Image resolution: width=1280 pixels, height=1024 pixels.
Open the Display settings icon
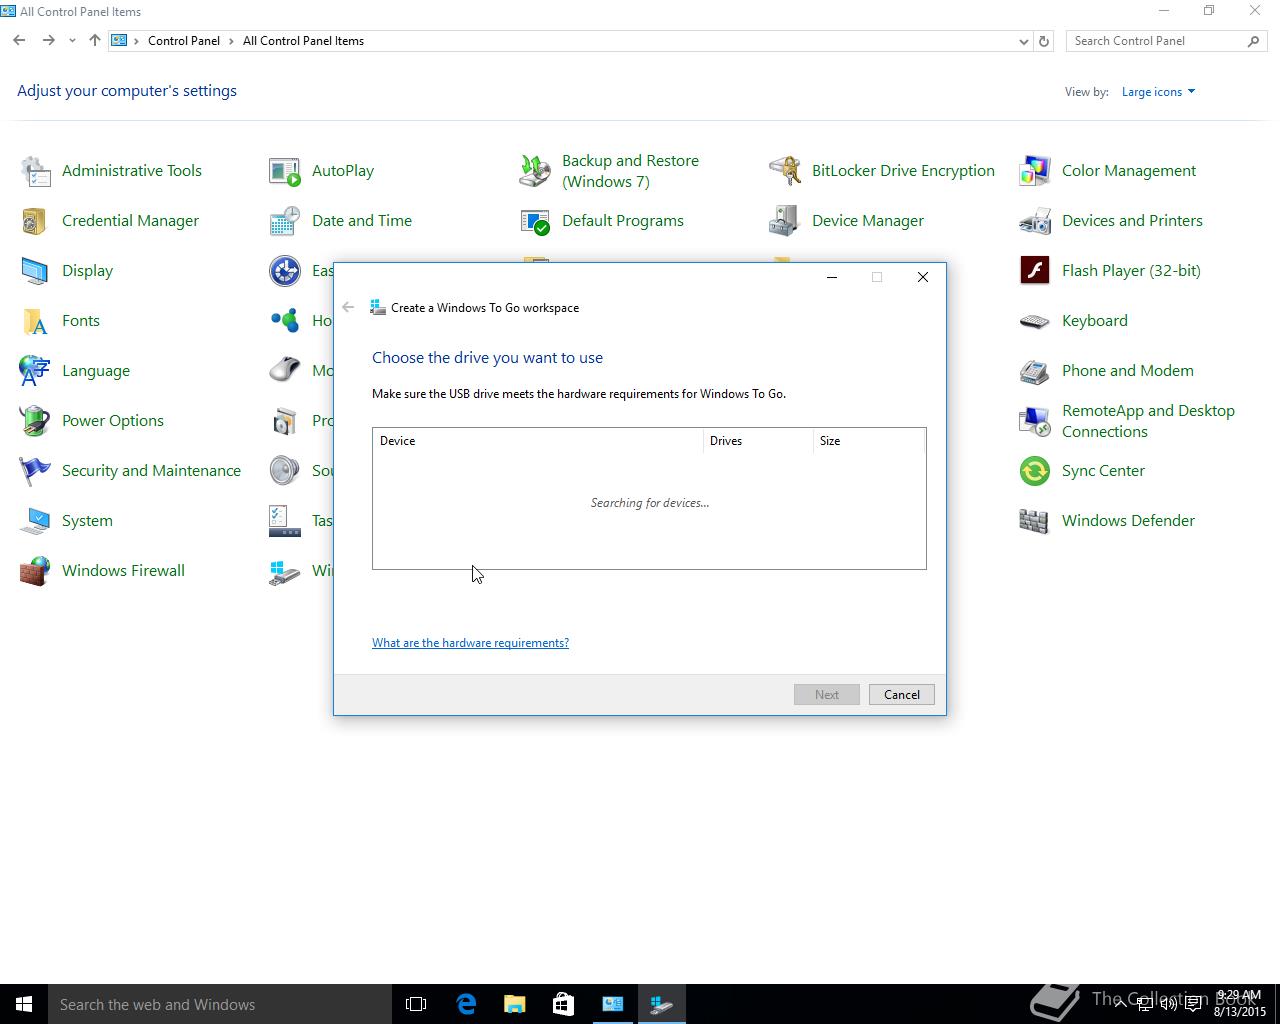coord(35,271)
